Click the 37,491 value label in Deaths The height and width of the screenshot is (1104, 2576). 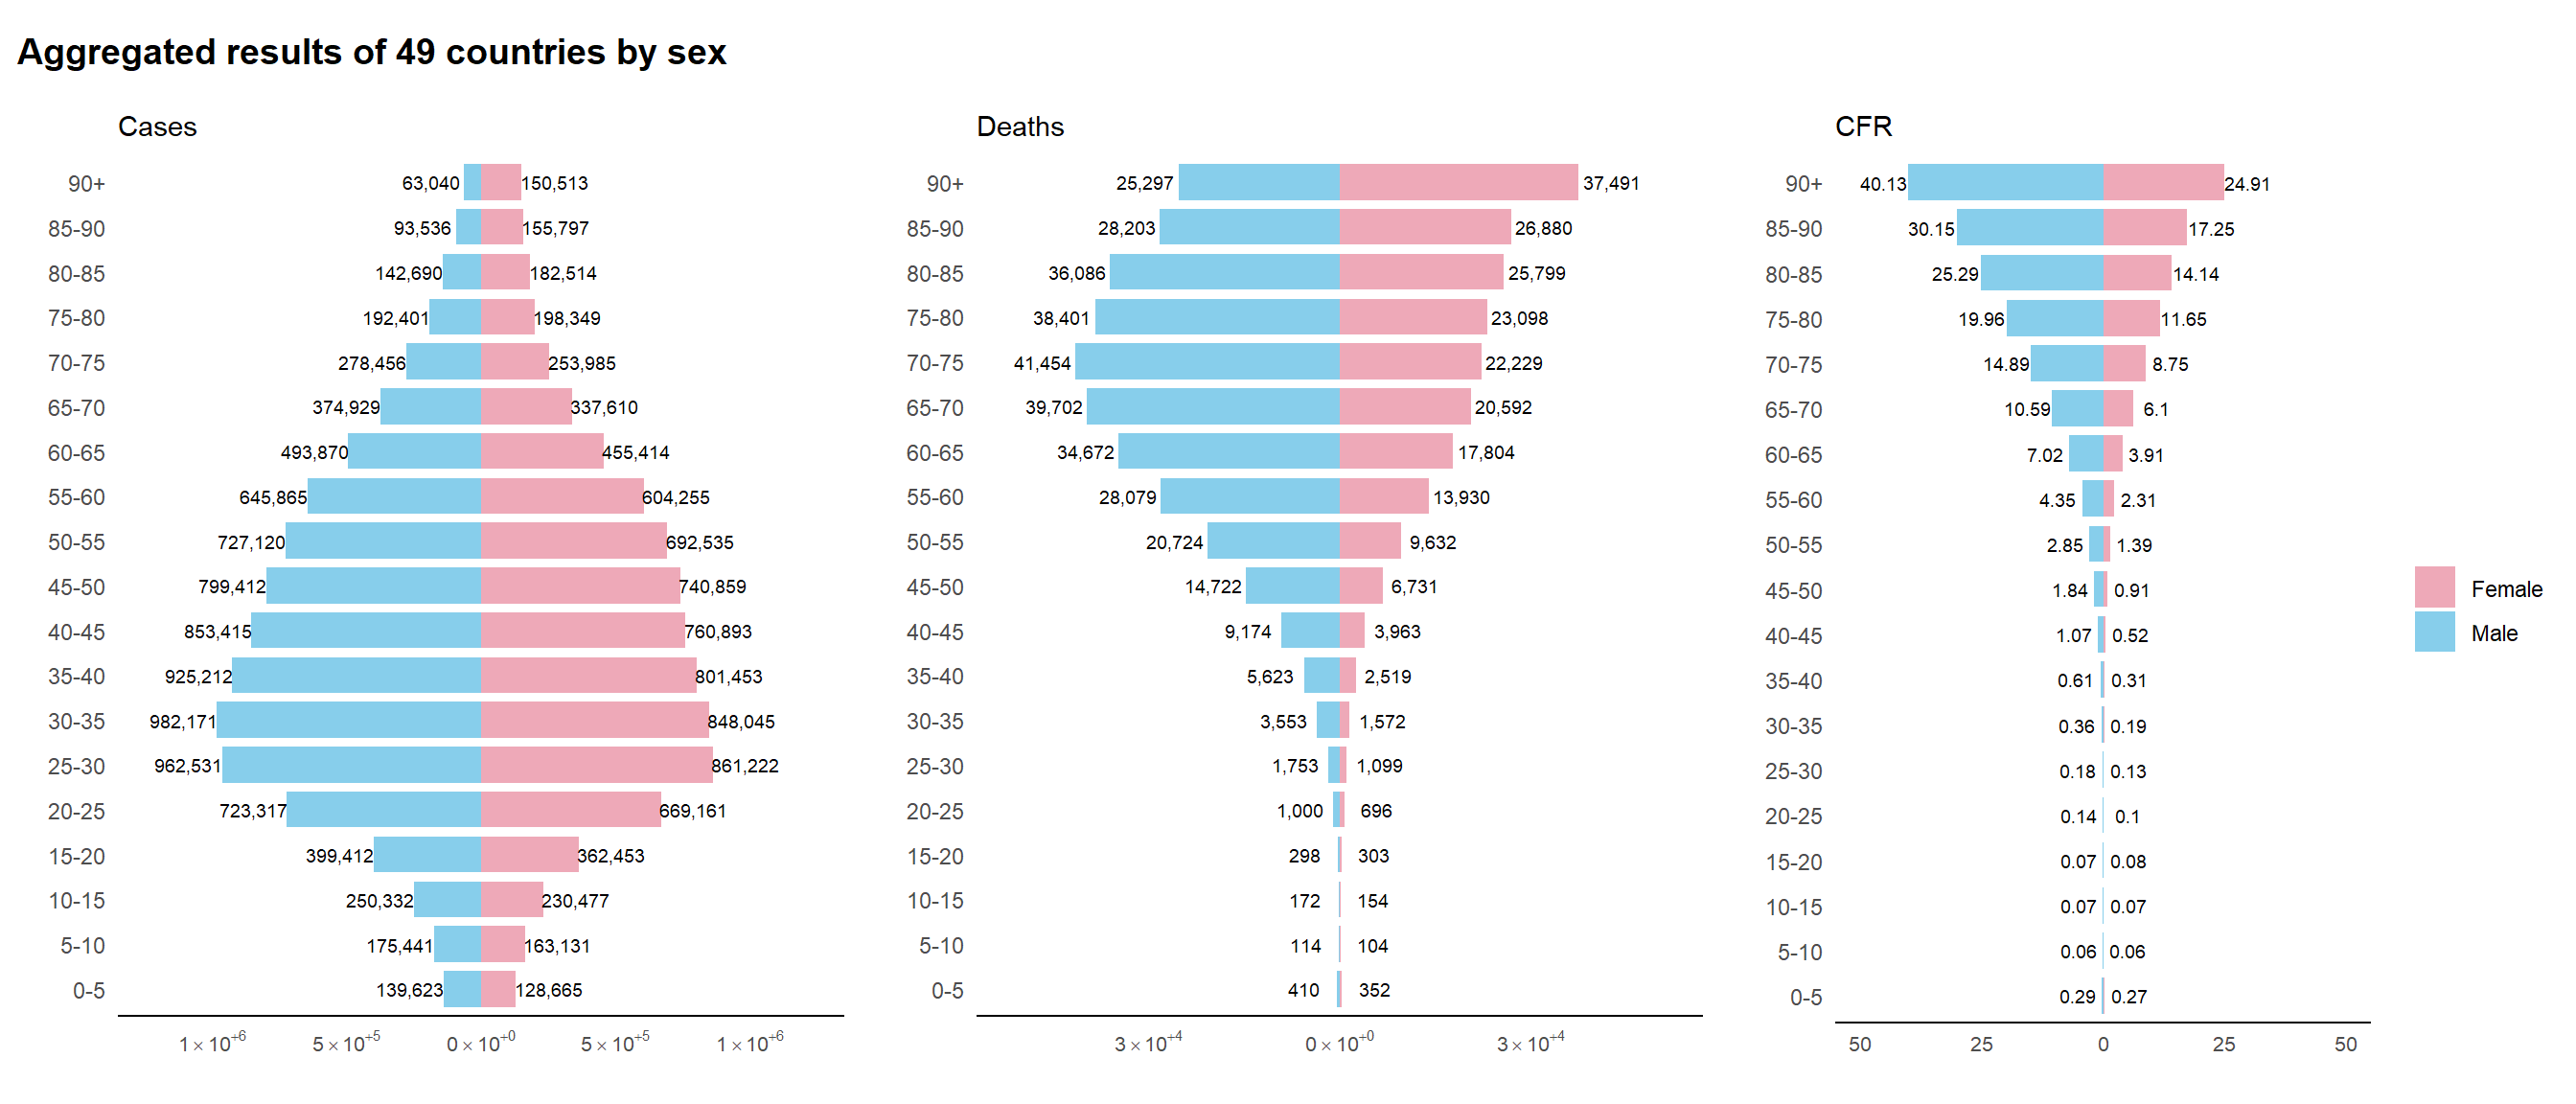[x=1610, y=183]
